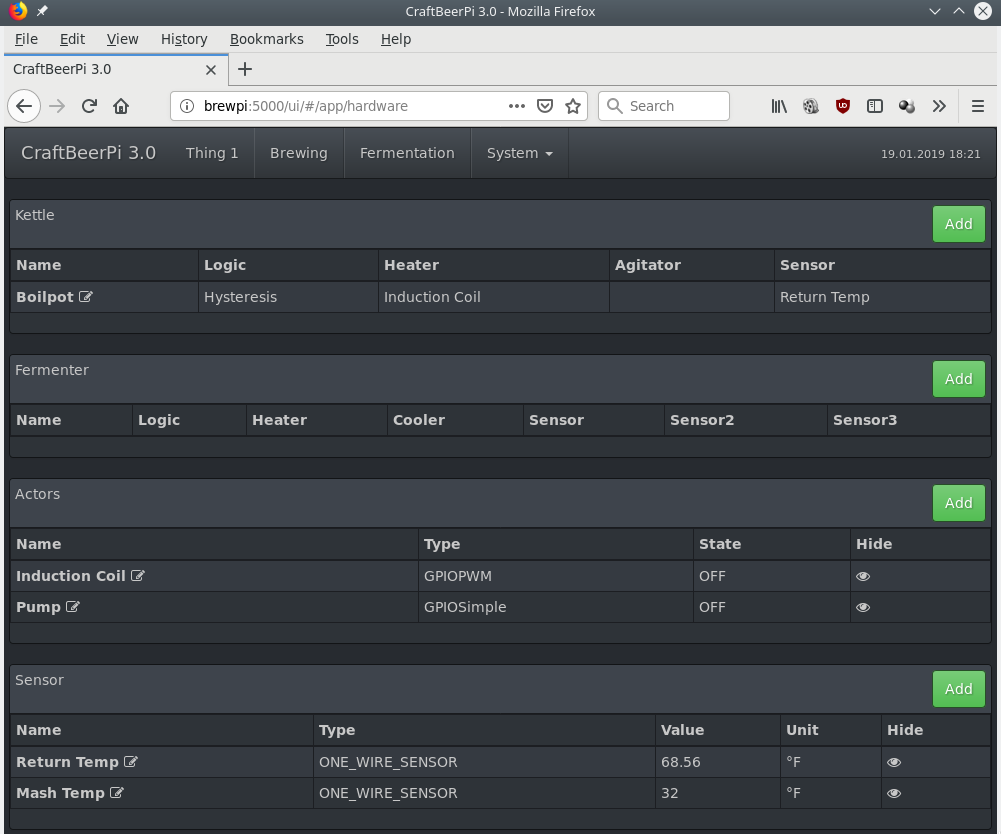The image size is (1001, 834).
Task: Open the Brewing page
Action: [299, 153]
